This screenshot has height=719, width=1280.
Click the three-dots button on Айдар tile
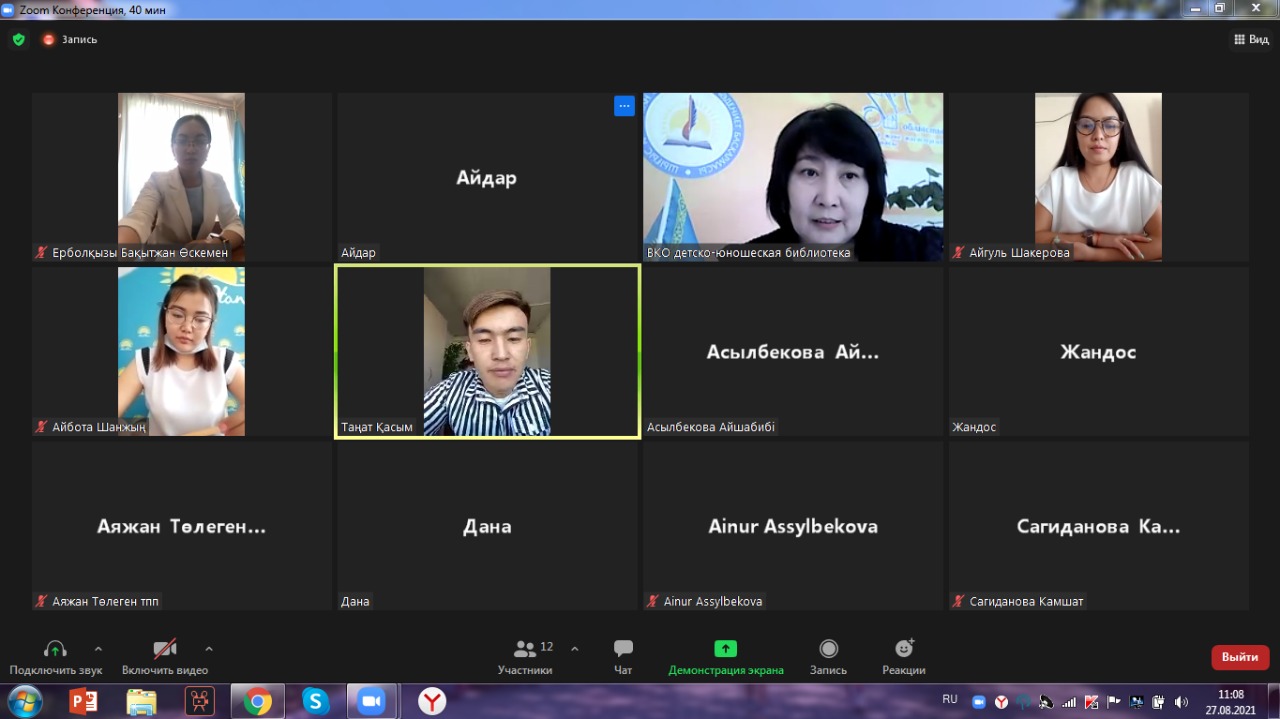[x=624, y=106]
